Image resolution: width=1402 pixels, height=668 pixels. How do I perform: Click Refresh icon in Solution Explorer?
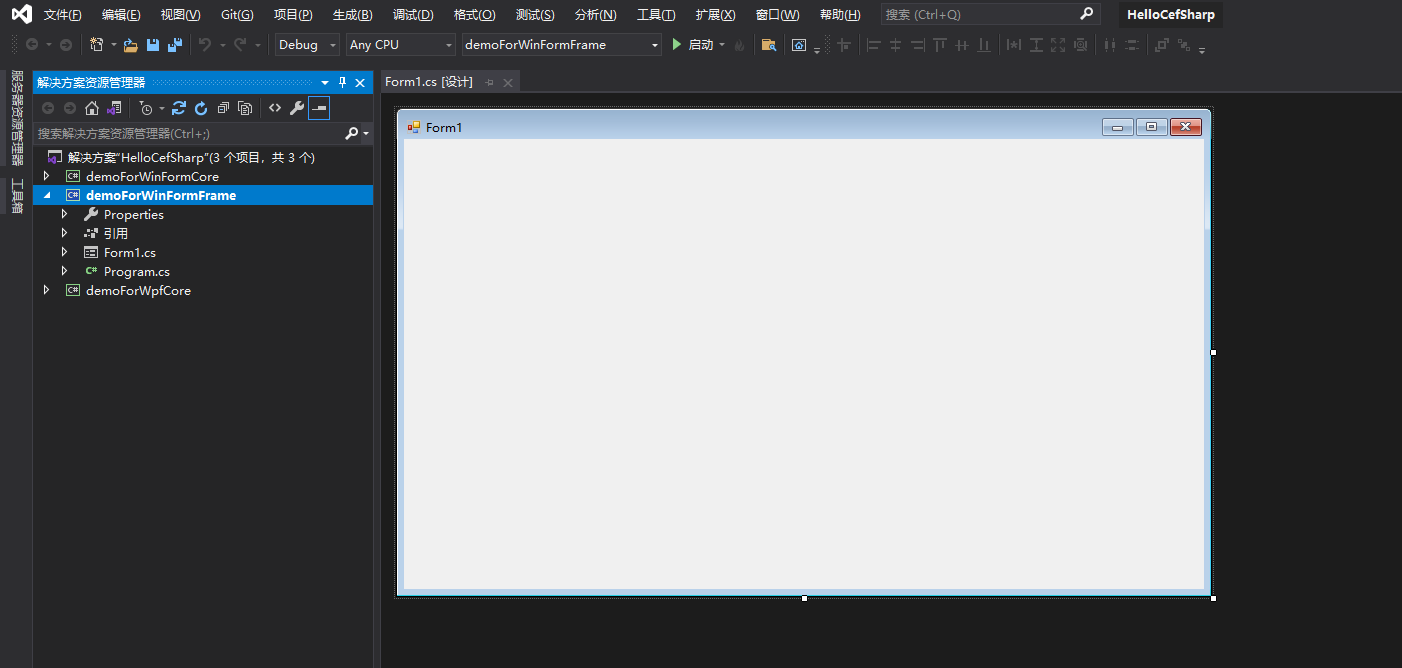201,108
